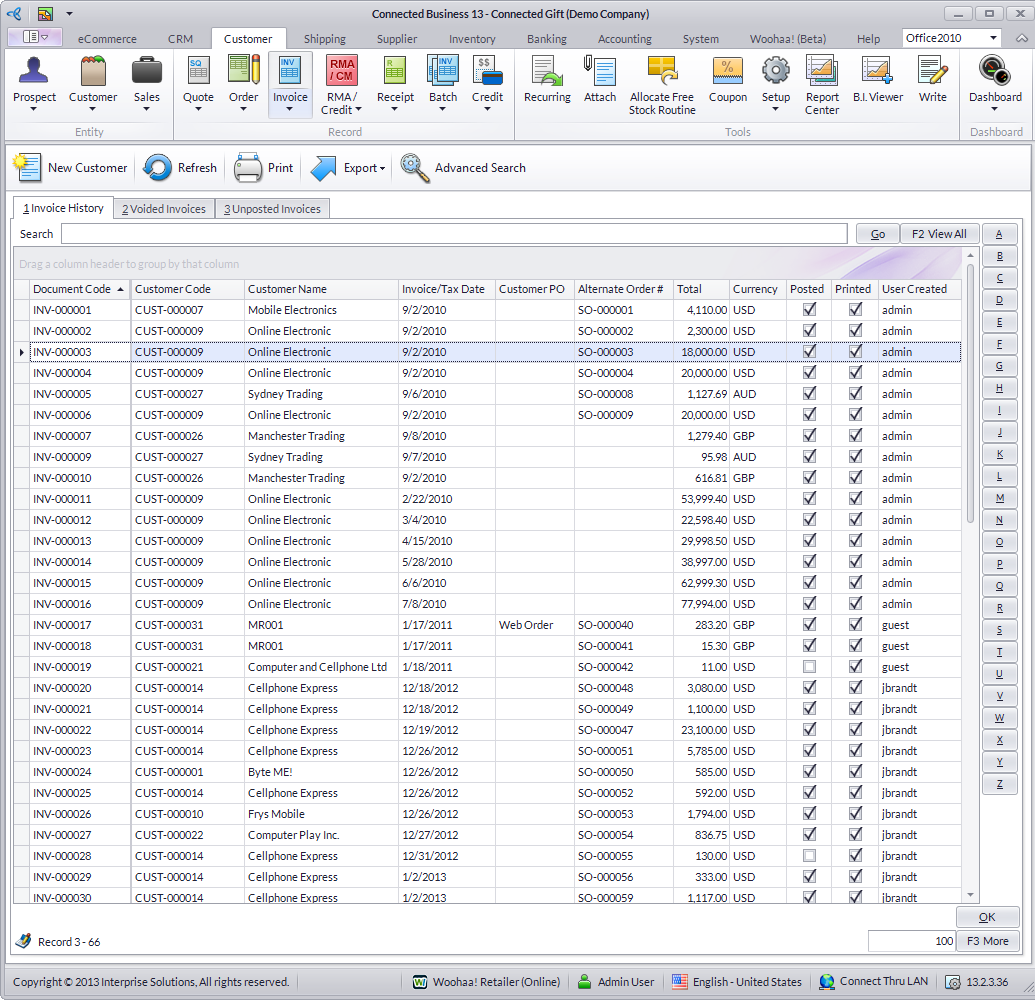Click the RMA / CM record icon

pyautogui.click(x=342, y=72)
